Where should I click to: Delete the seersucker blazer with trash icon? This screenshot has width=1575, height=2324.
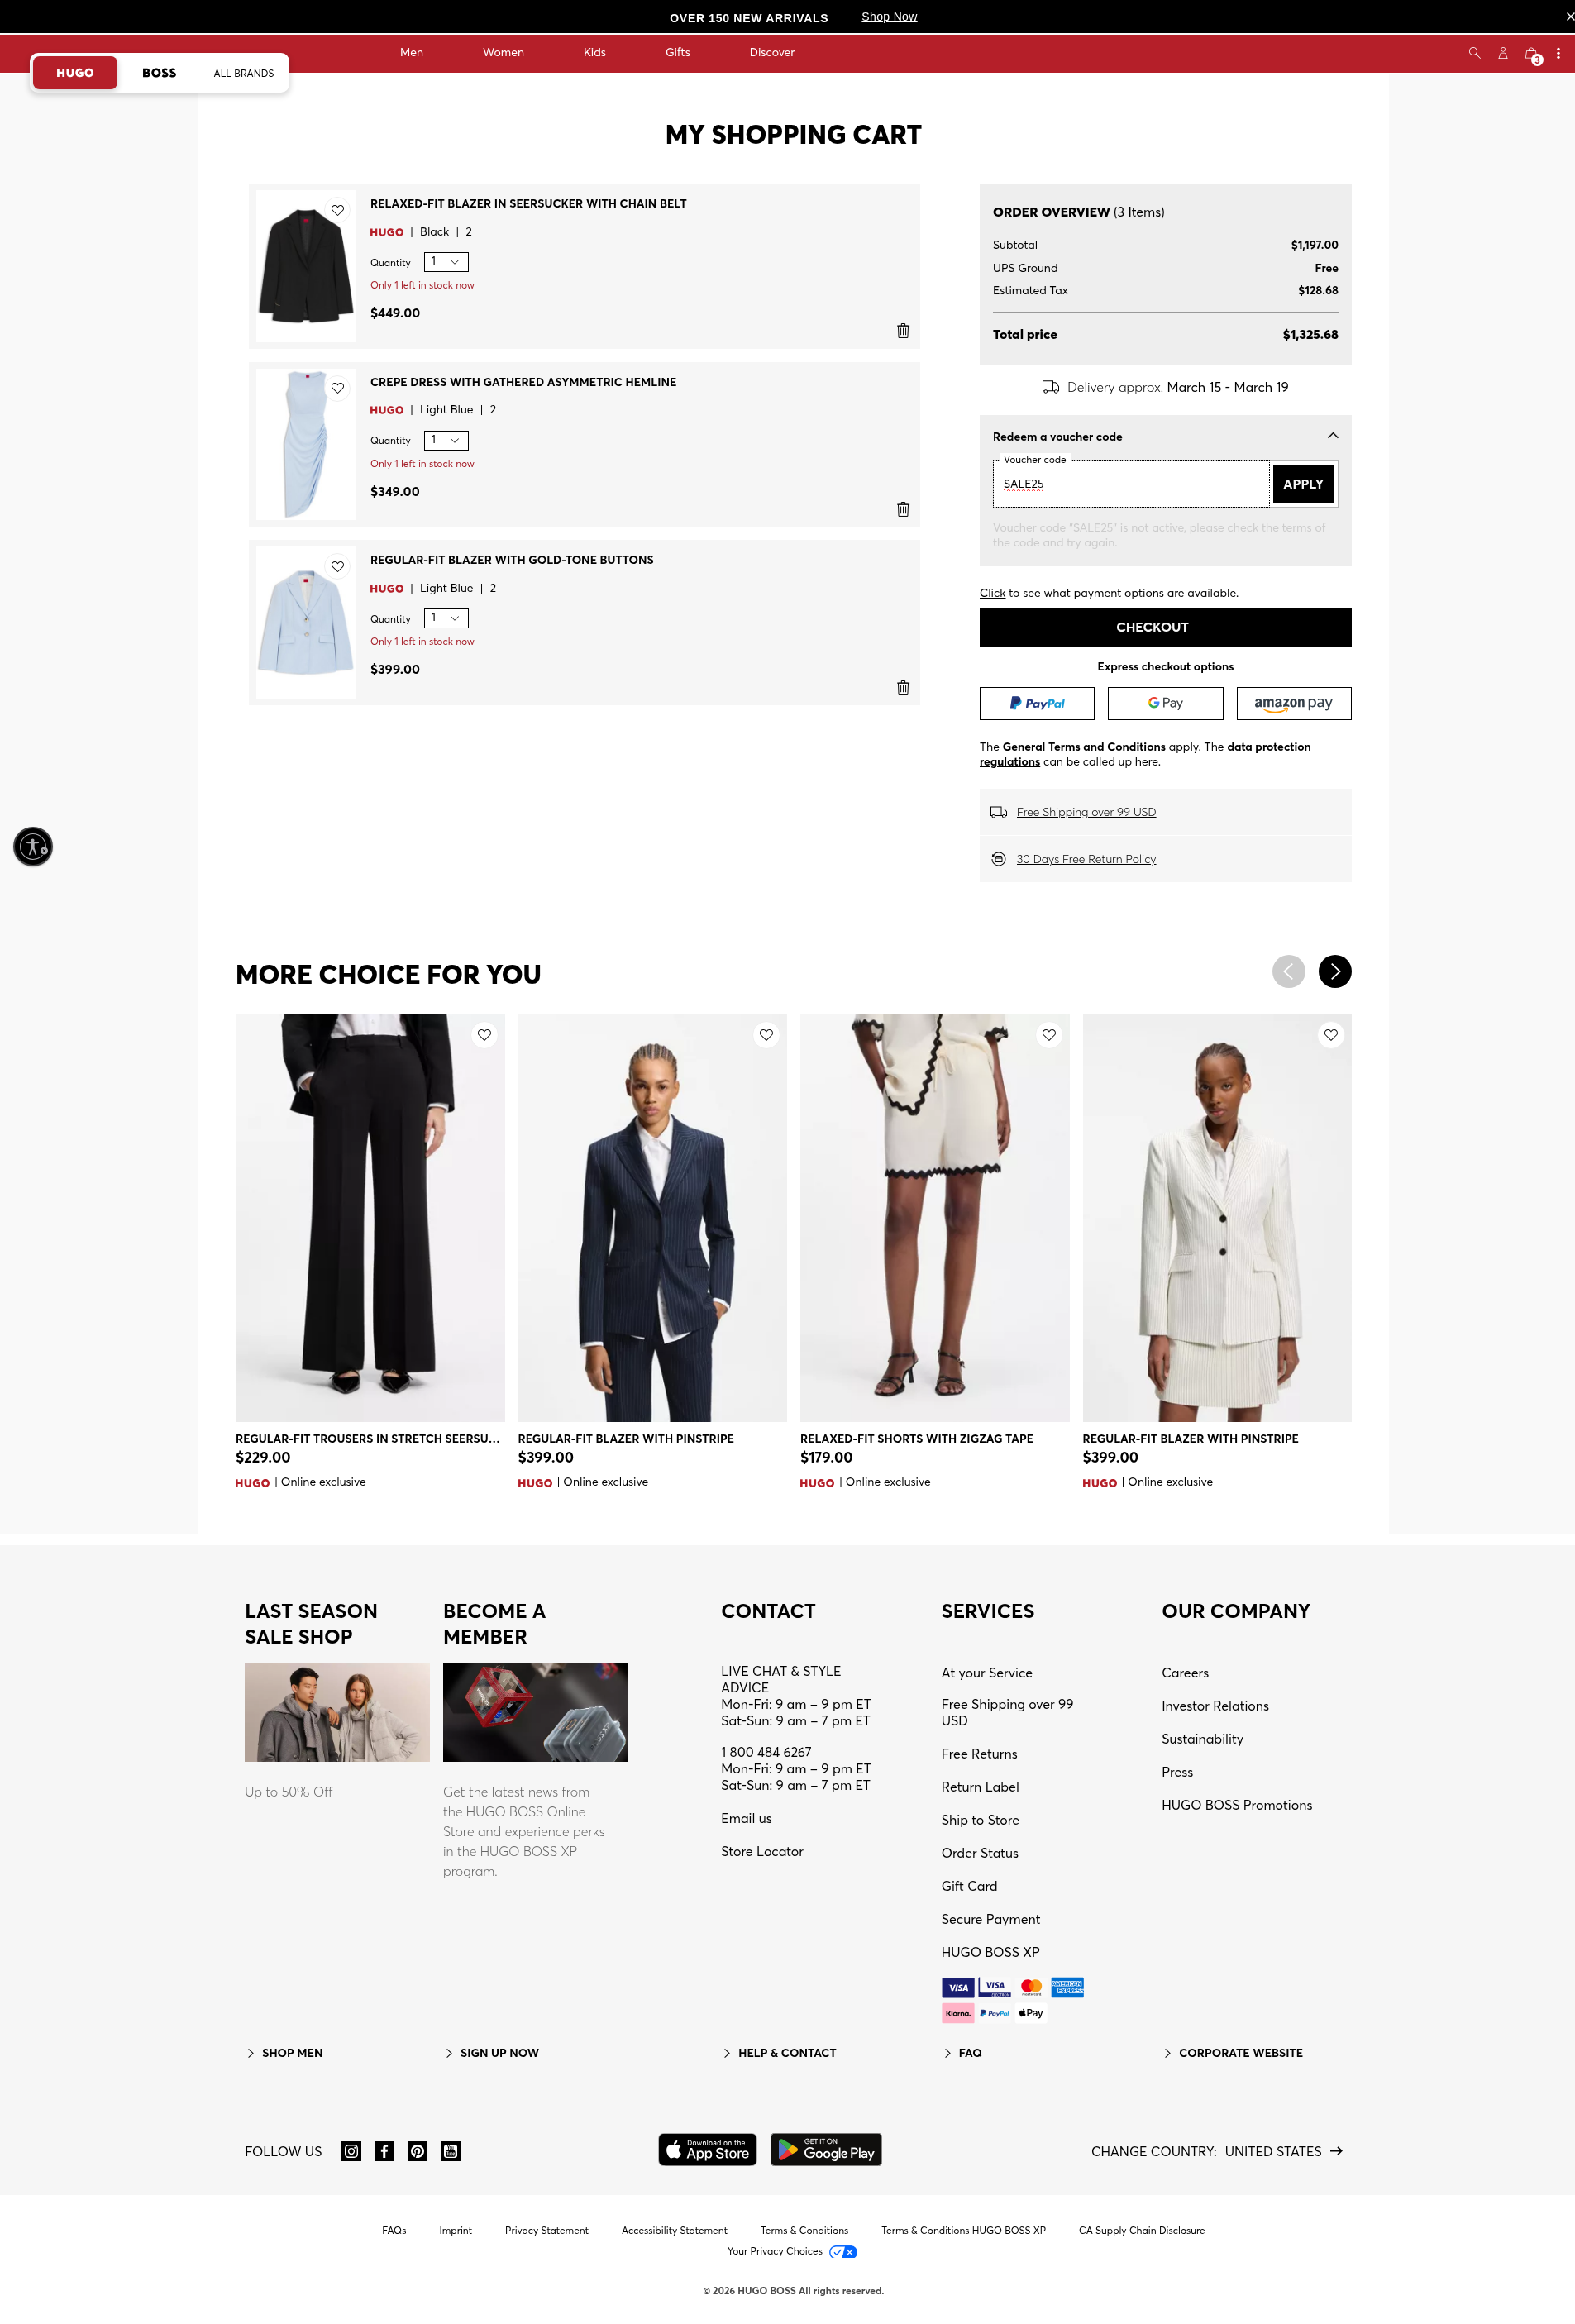pos(903,331)
